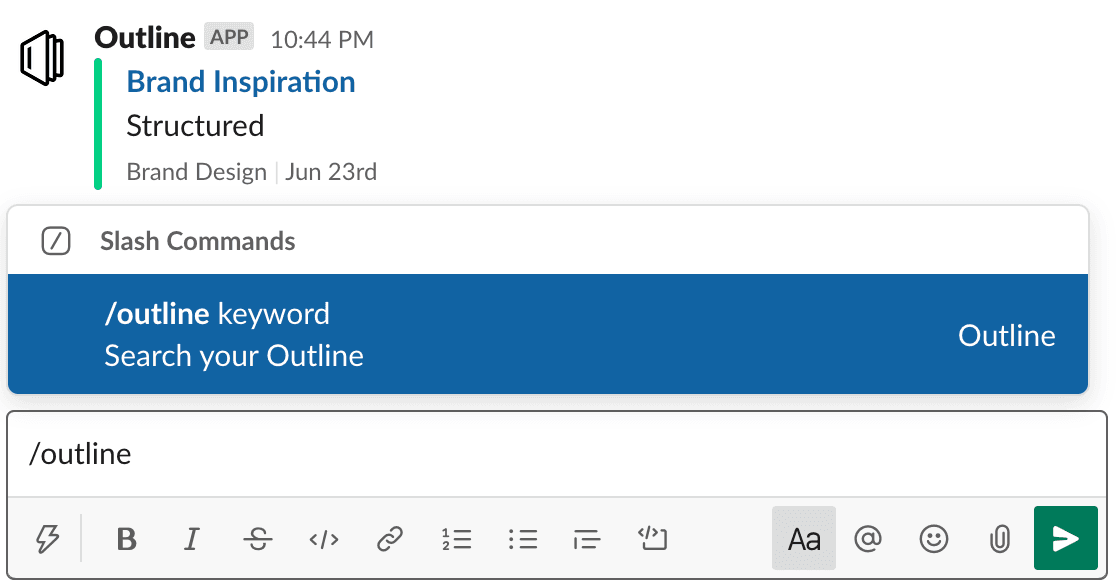The width and height of the screenshot is (1116, 588).
Task: Click the Outline app avatar
Action: pos(42,59)
